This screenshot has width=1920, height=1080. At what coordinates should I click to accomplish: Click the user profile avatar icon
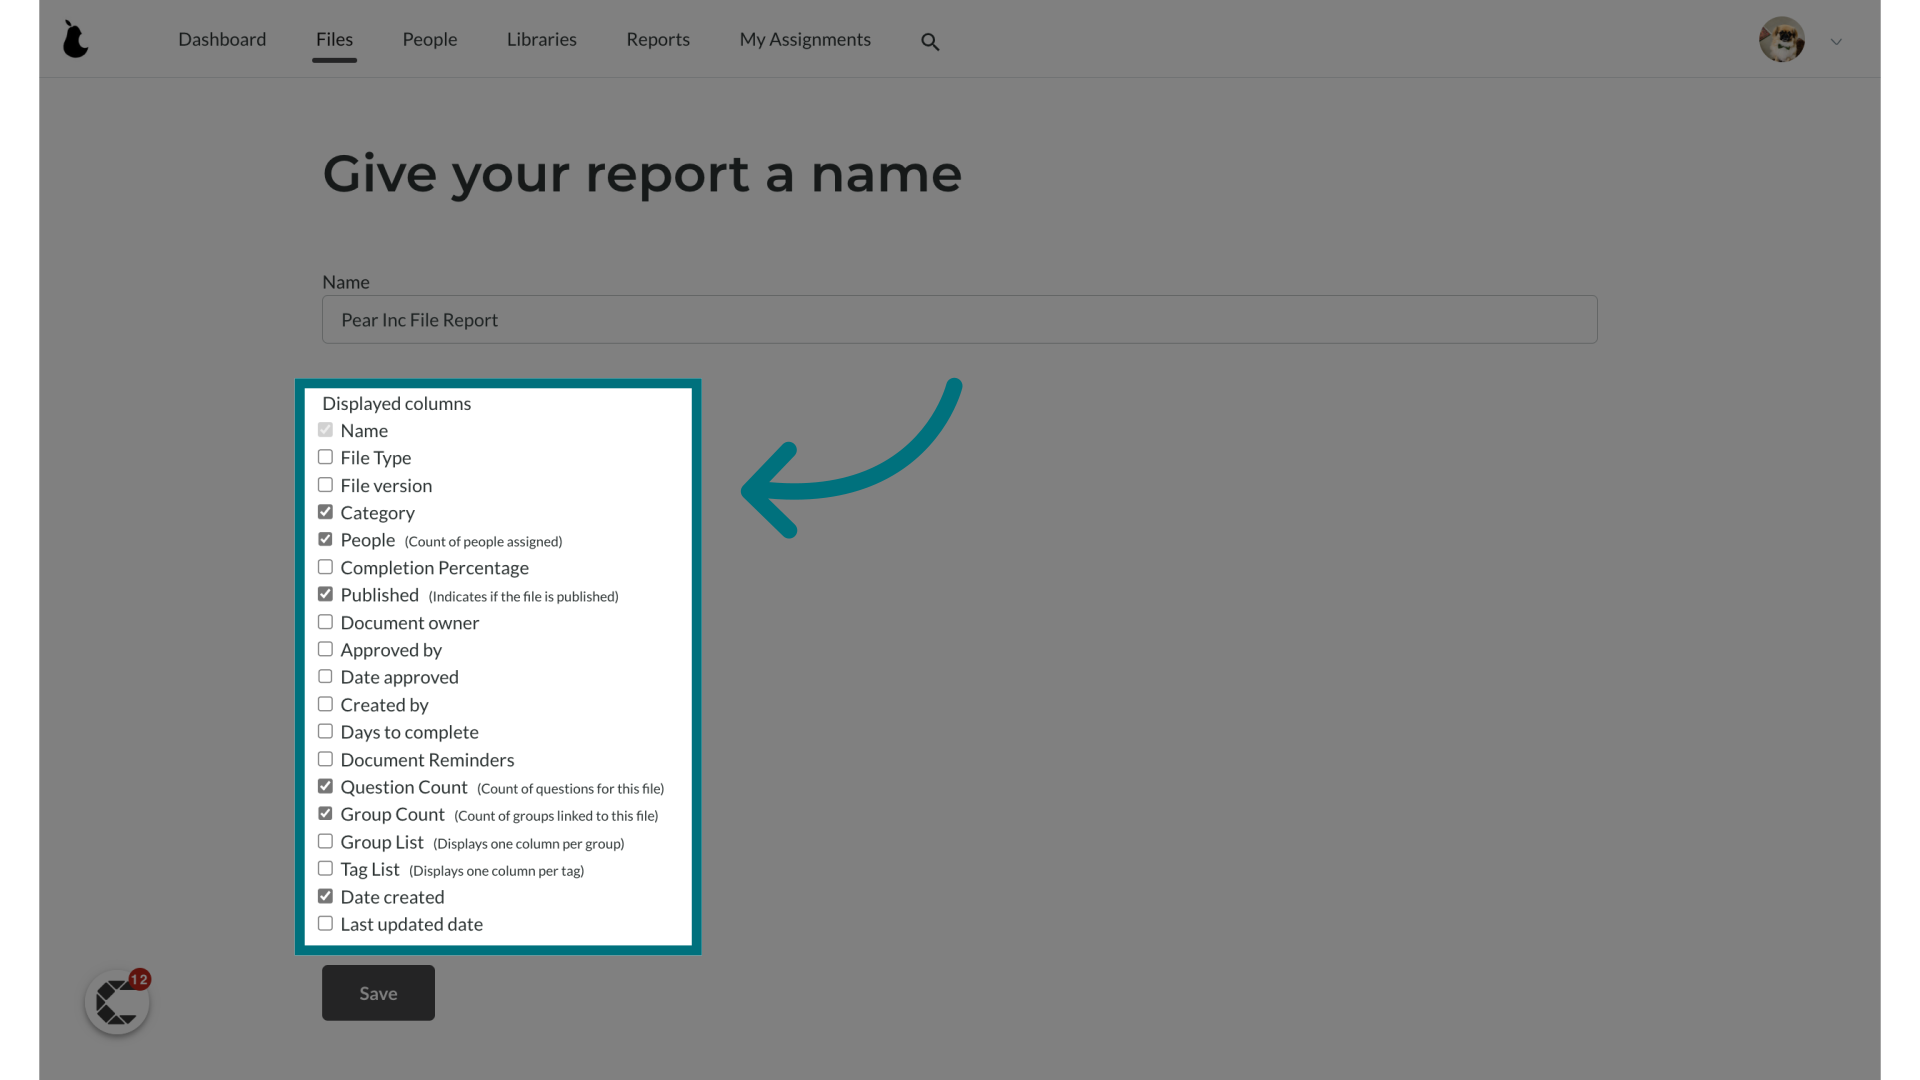[x=1782, y=38]
